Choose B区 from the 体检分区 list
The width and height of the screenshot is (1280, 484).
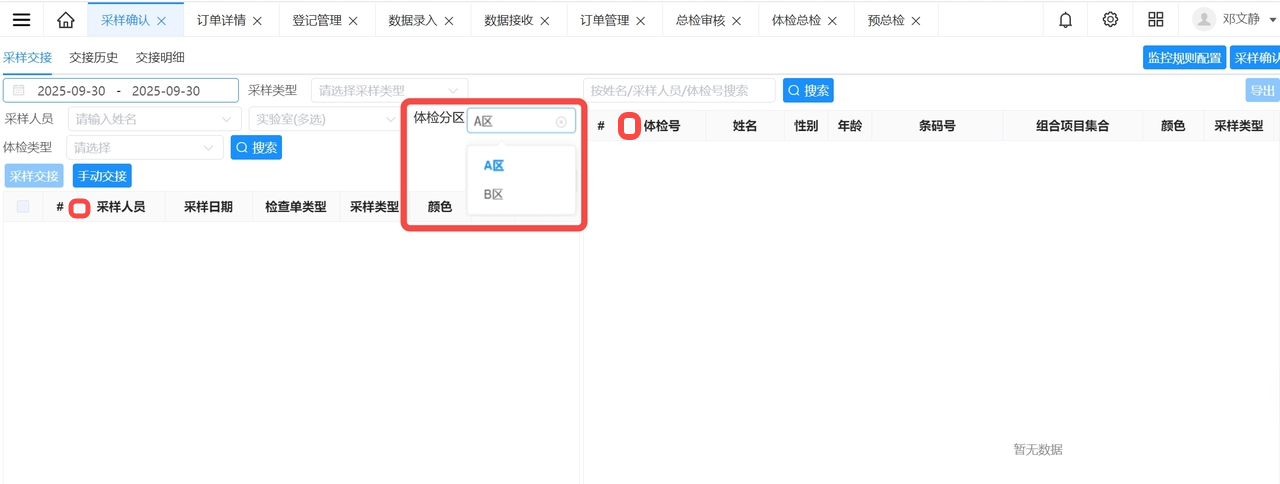click(x=493, y=195)
